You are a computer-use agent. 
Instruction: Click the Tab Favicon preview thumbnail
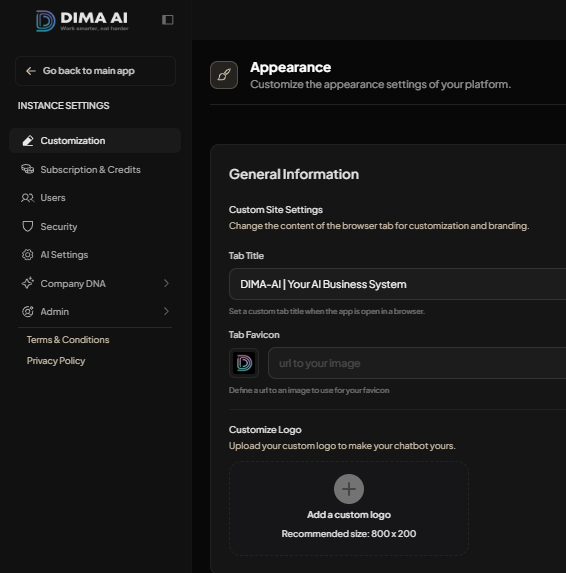244,363
